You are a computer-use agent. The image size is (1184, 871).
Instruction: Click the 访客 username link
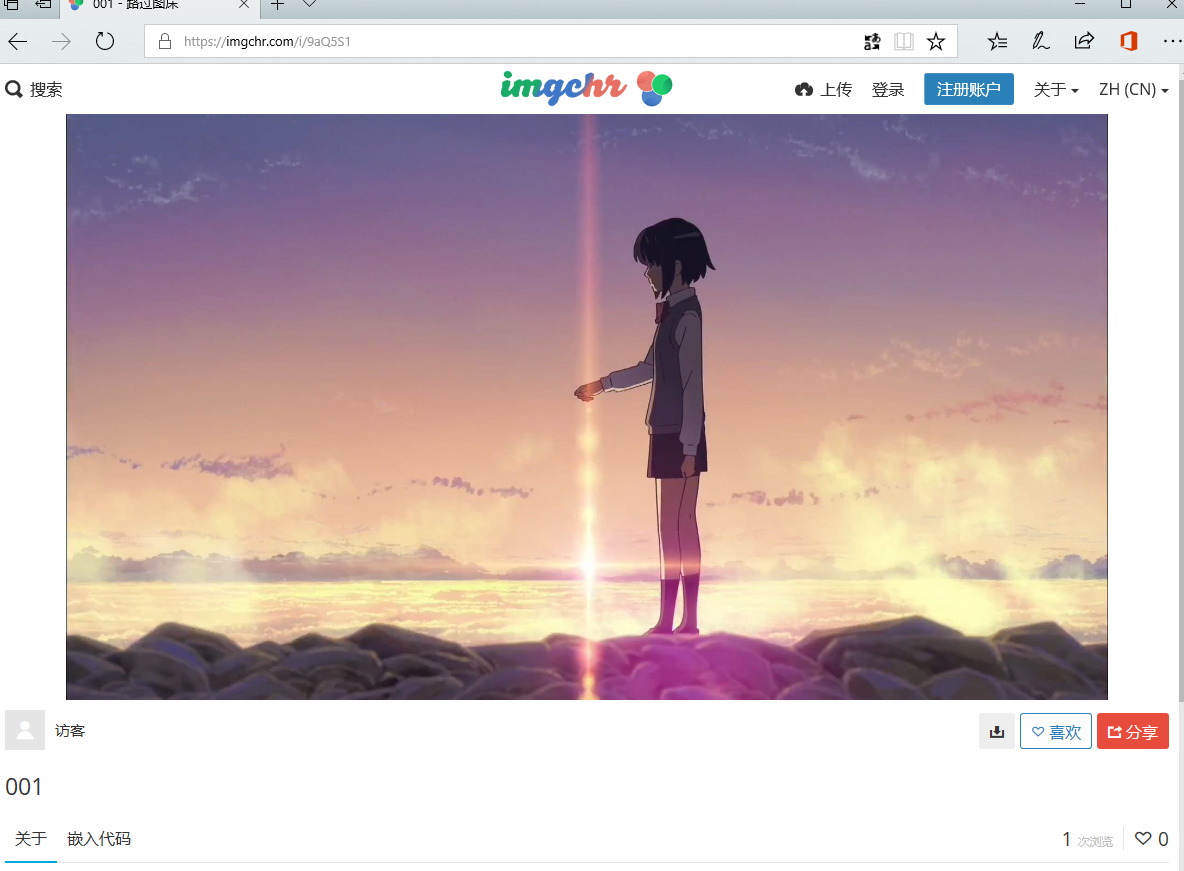tap(70, 731)
